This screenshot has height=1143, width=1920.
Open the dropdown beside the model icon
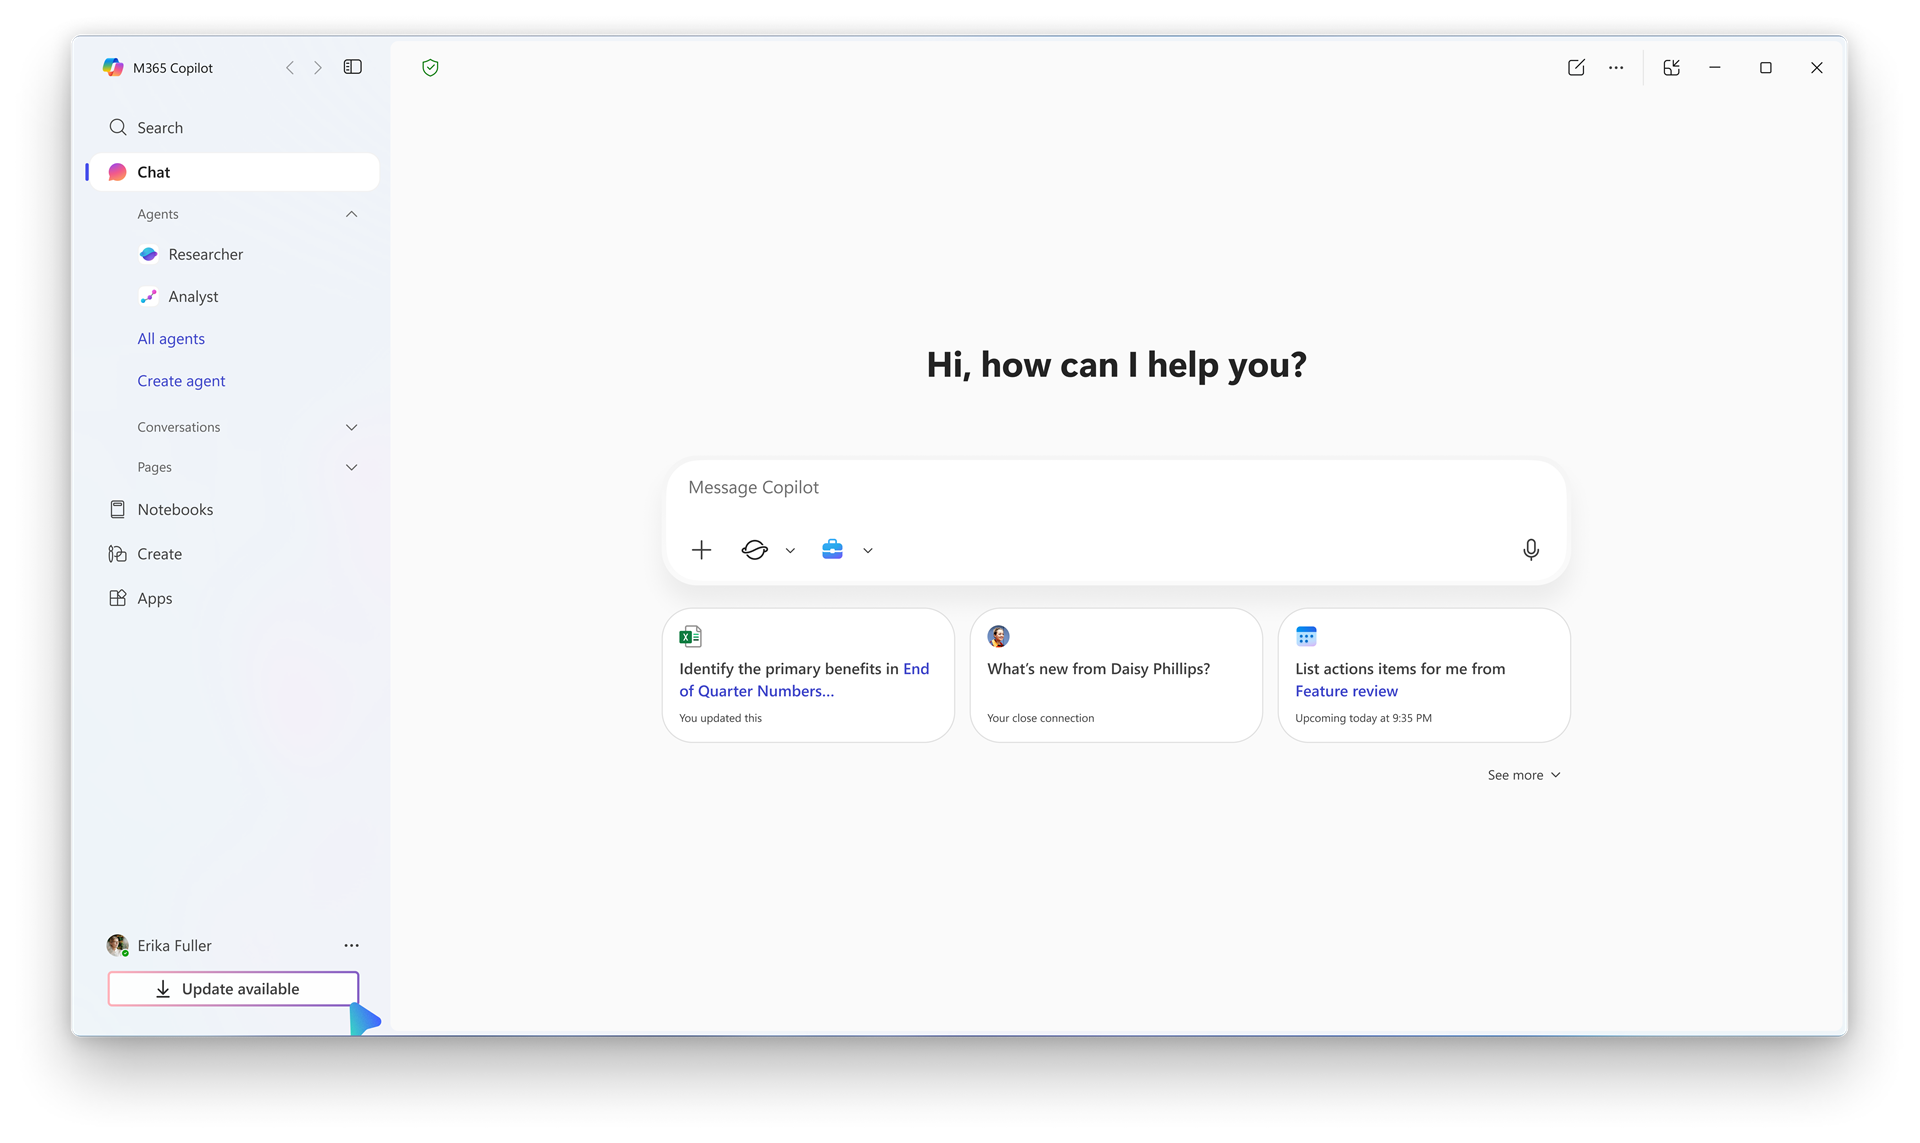(790, 551)
